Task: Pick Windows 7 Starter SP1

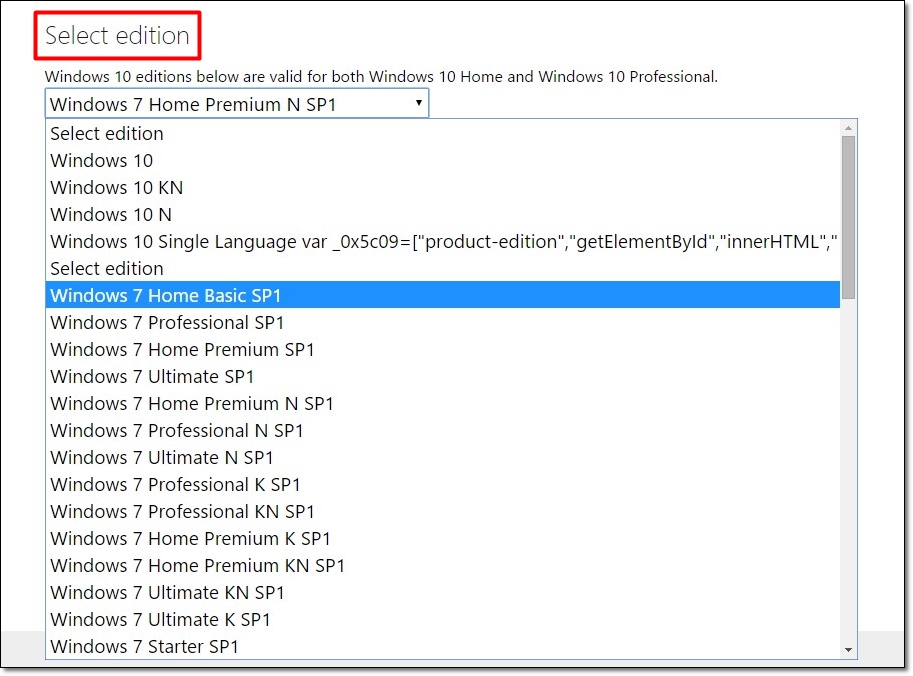Action: click(x=443, y=646)
